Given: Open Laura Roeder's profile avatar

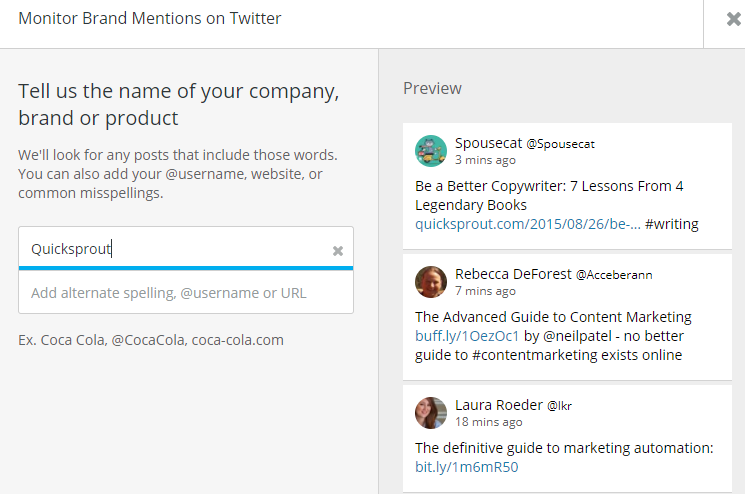Looking at the screenshot, I should click(x=431, y=413).
